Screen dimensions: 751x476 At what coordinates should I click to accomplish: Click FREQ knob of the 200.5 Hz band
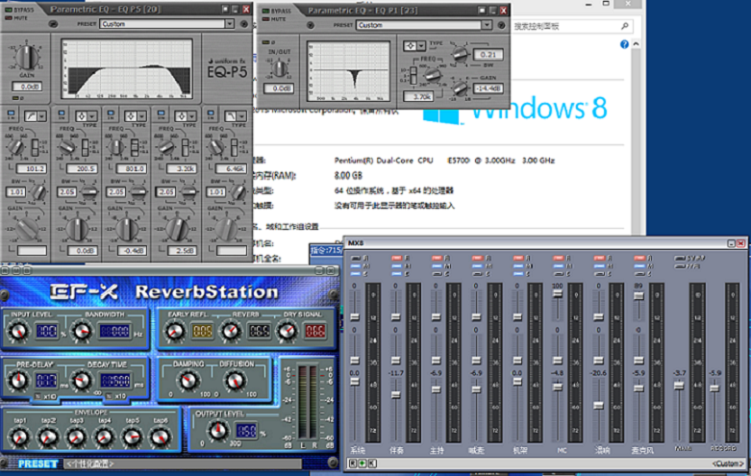67,146
